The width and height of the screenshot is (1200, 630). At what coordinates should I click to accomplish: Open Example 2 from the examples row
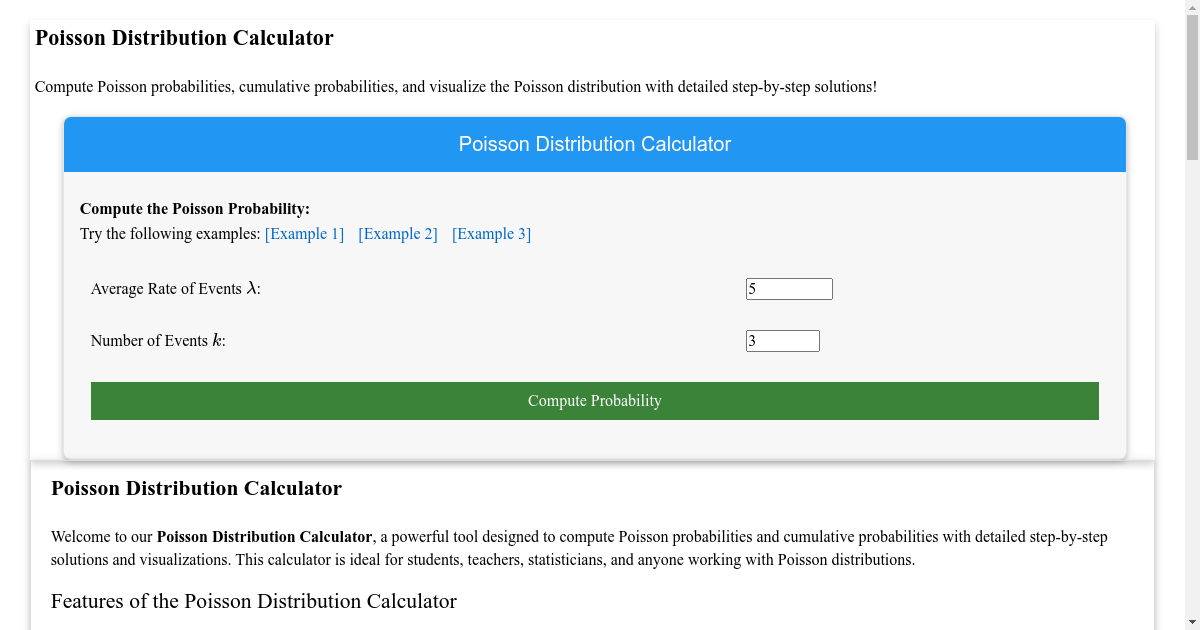397,233
